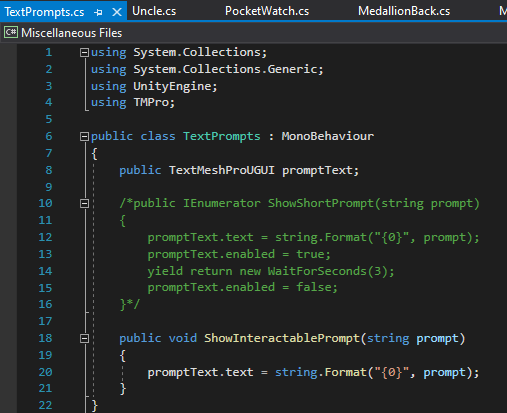Click the TextPrompts class identifier

(x=222, y=136)
